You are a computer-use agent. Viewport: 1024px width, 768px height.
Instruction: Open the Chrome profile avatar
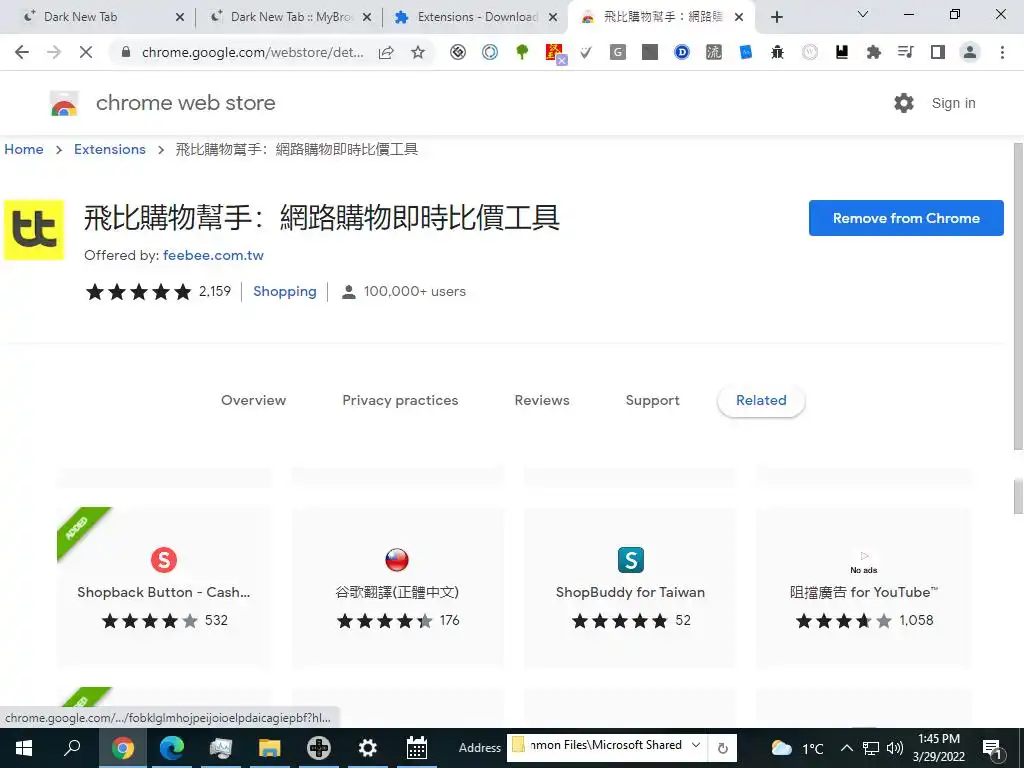tap(970, 52)
